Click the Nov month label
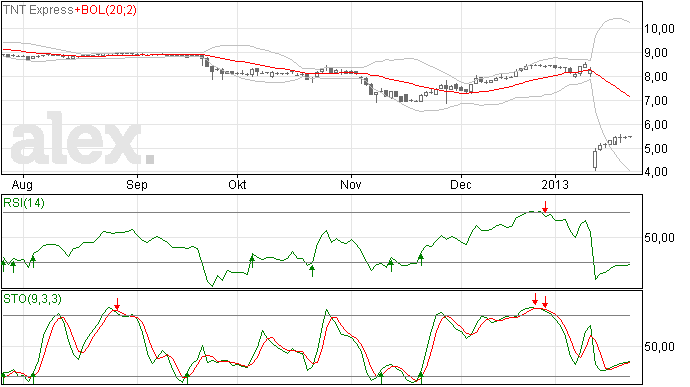This screenshot has width=690, height=387. coord(351,184)
